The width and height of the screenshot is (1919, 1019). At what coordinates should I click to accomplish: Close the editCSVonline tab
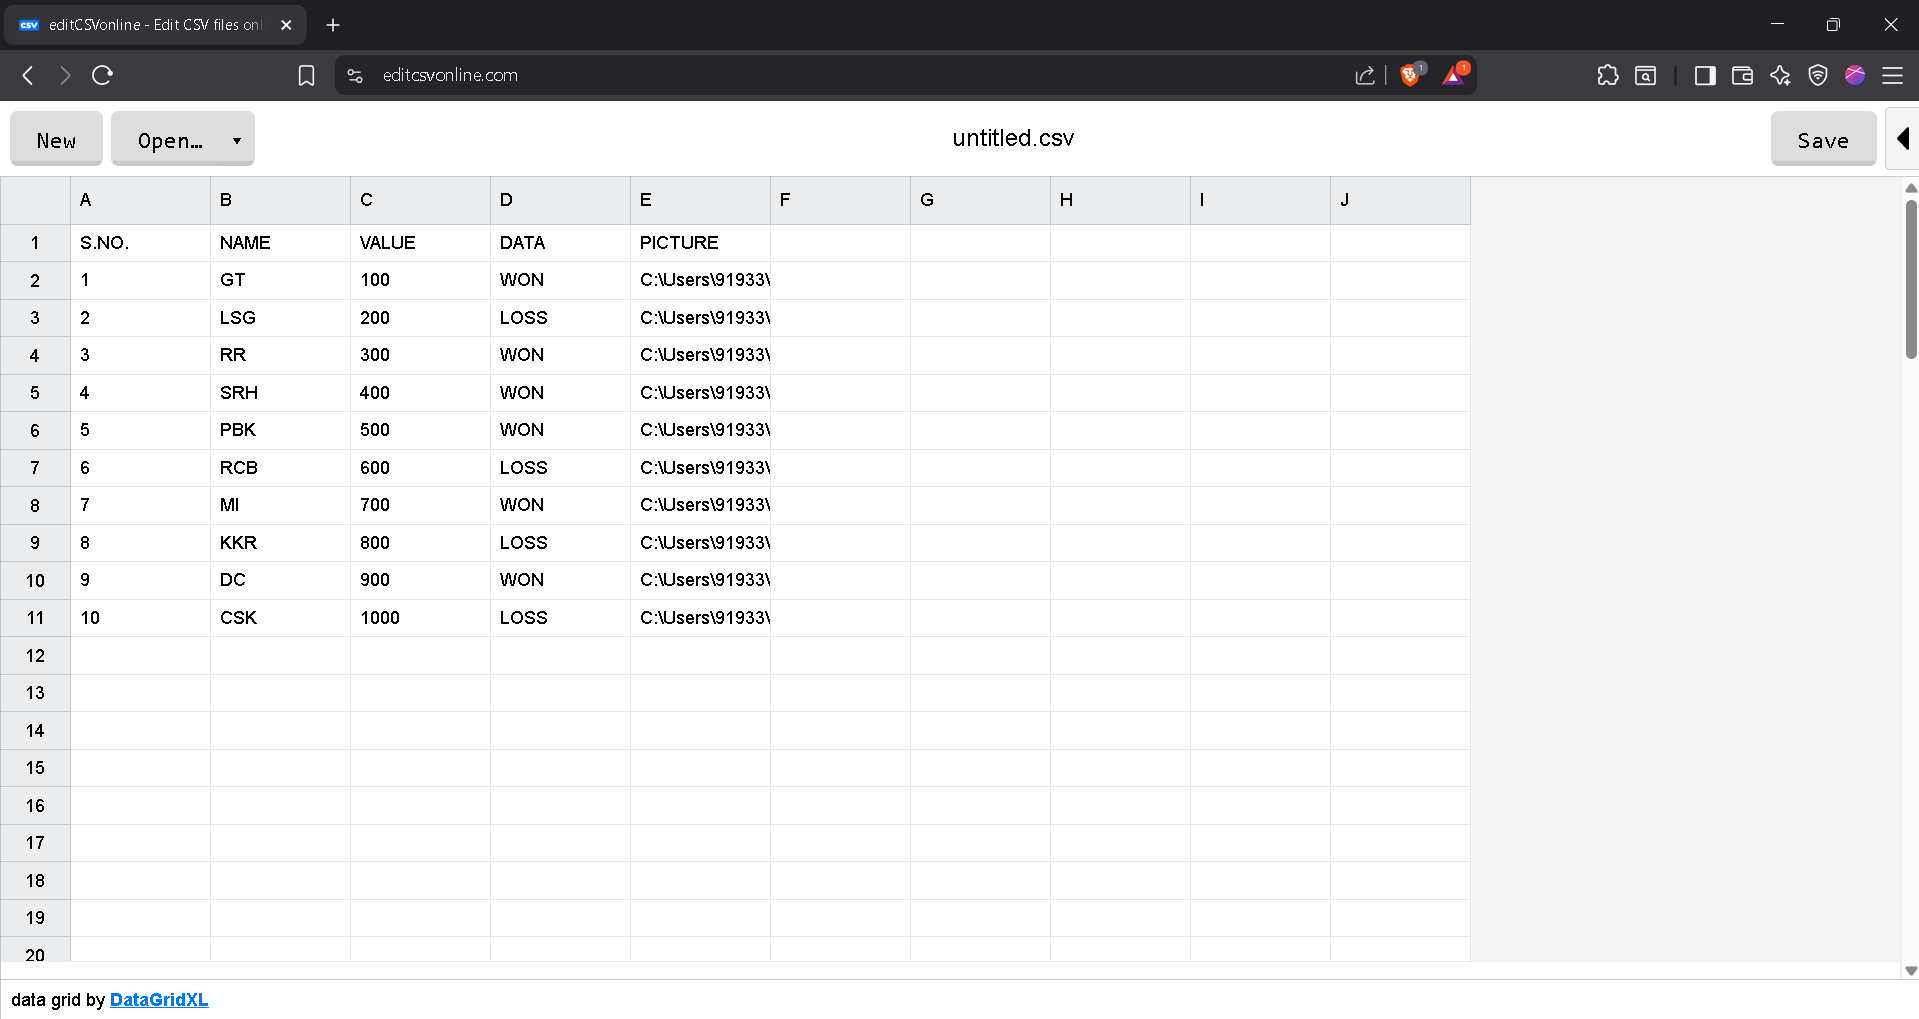[x=286, y=25]
